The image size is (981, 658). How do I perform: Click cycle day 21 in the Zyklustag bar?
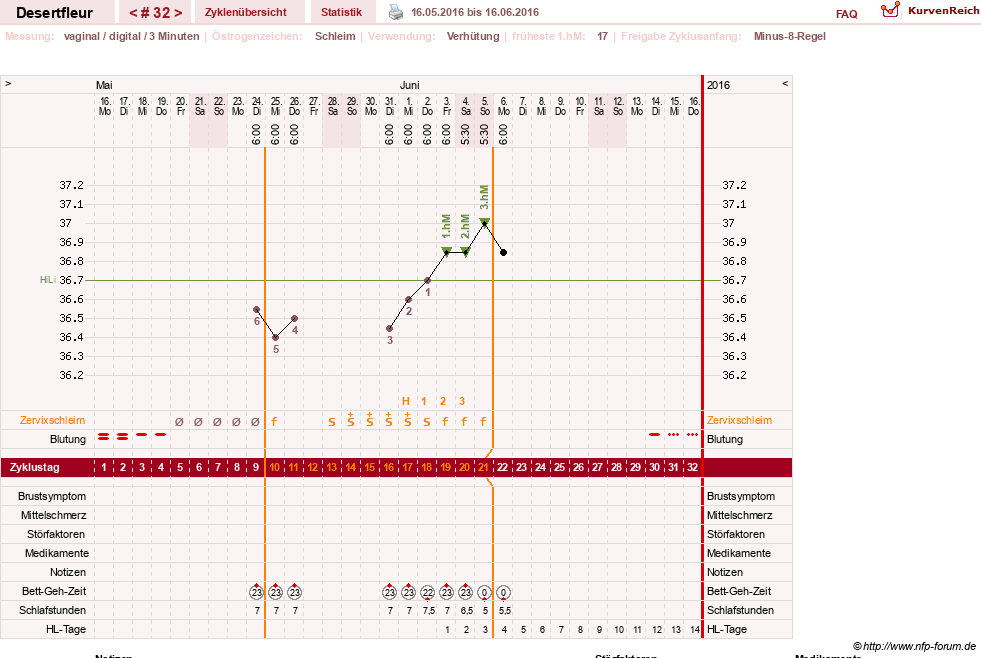point(483,467)
